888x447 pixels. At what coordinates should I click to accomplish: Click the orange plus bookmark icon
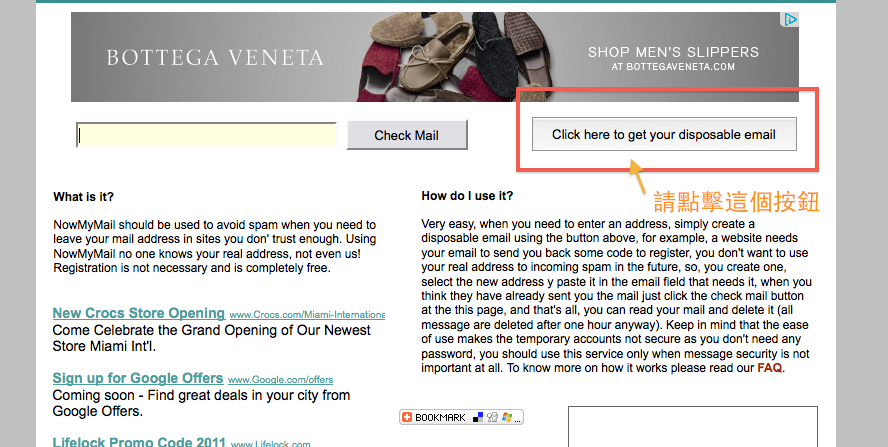point(407,417)
